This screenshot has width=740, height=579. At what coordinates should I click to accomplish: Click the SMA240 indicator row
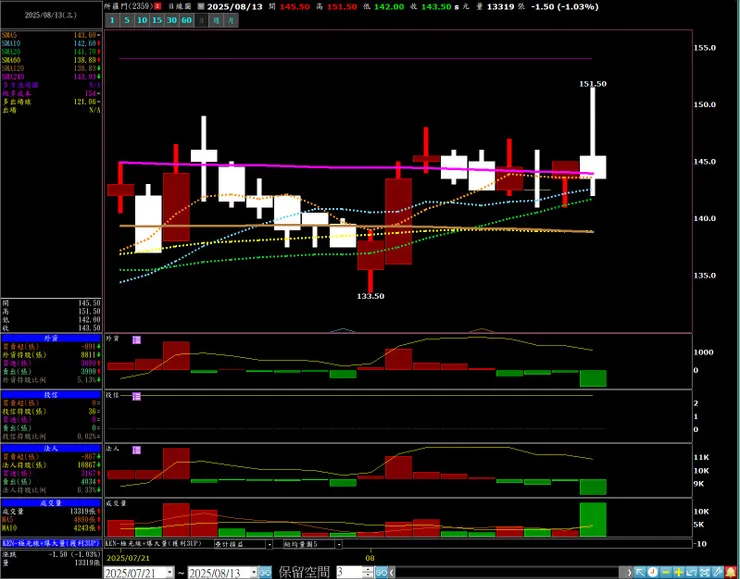51,76
